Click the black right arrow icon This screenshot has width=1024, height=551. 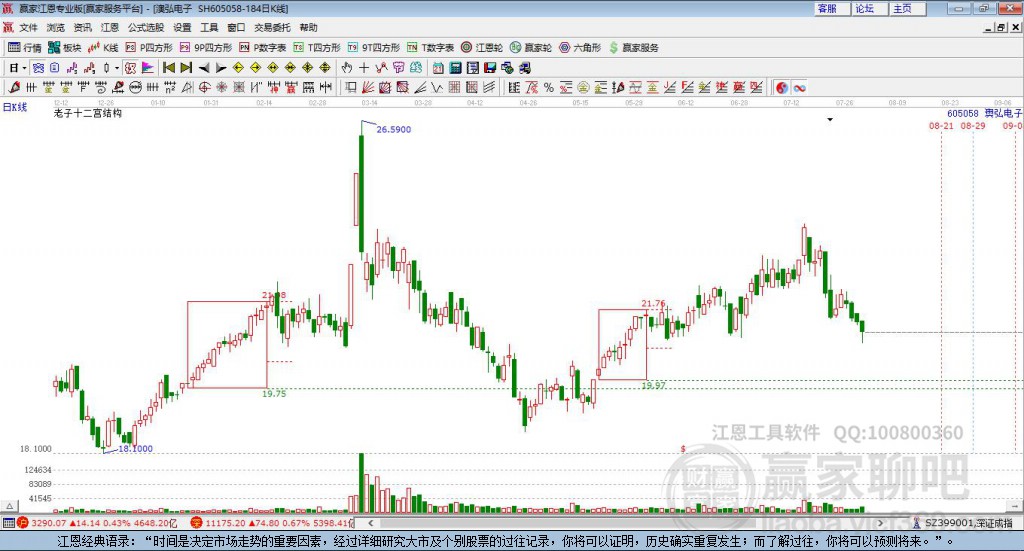[x=221, y=68]
